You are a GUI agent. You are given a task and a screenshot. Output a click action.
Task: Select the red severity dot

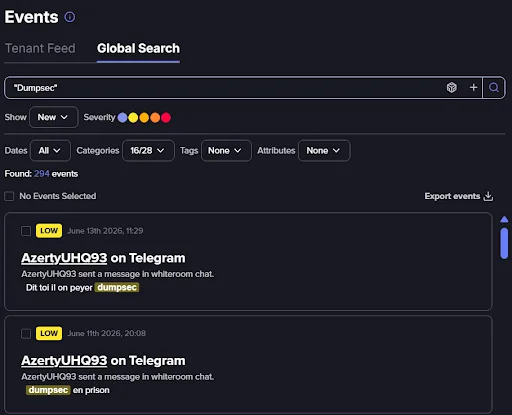click(166, 117)
